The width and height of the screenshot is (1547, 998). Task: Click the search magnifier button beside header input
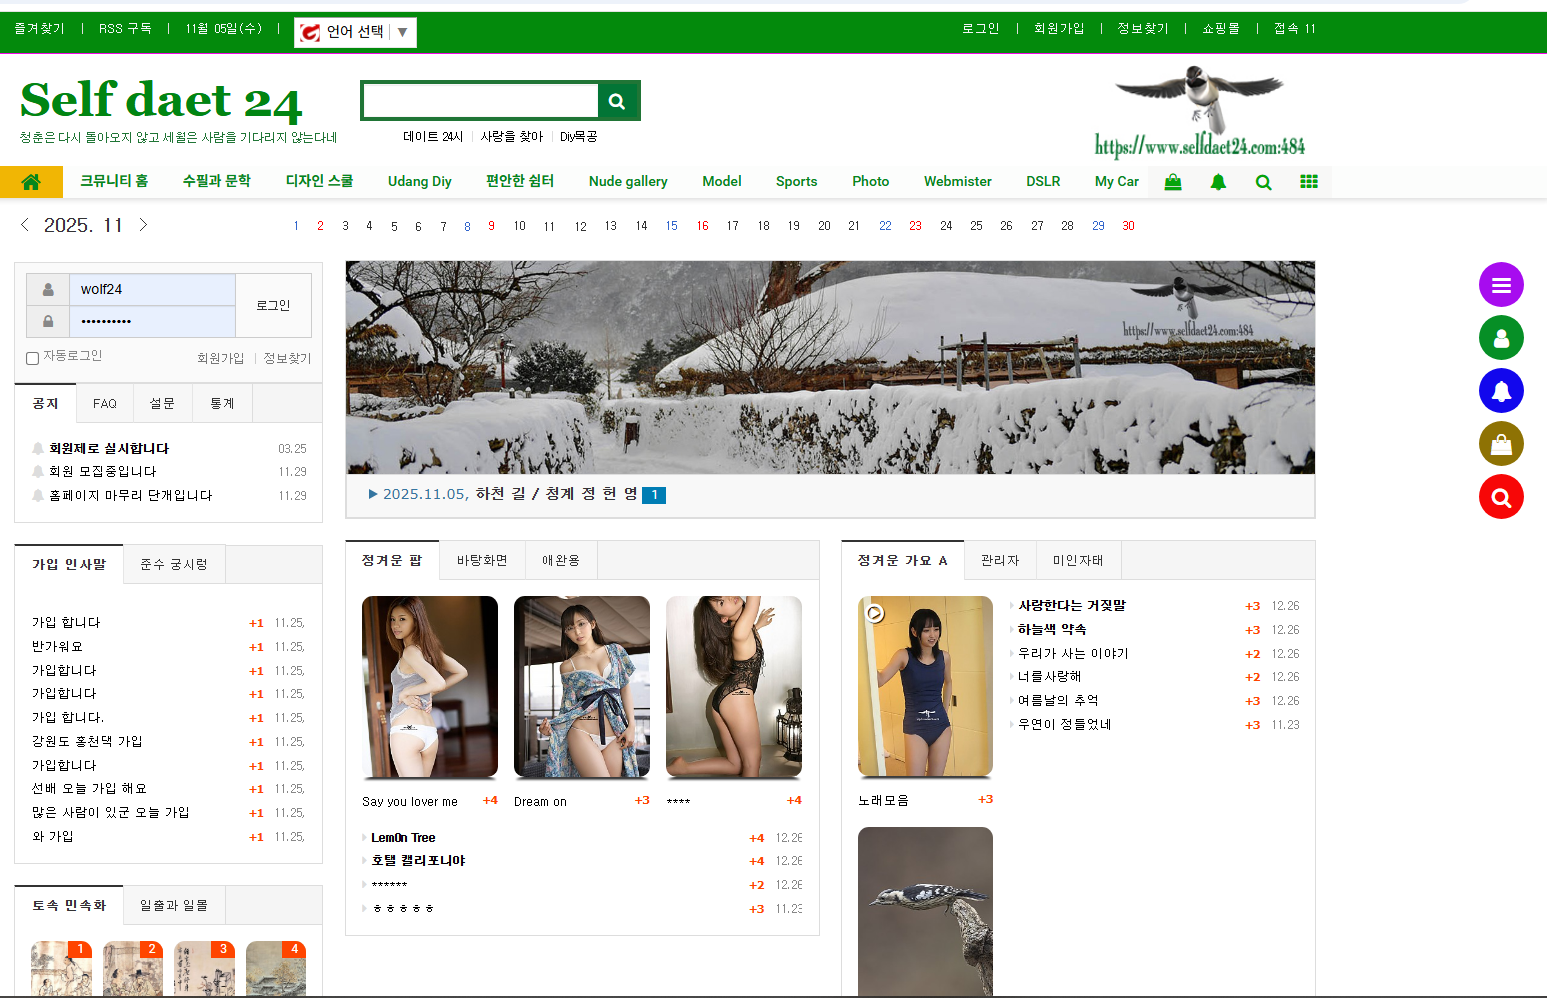point(617,101)
